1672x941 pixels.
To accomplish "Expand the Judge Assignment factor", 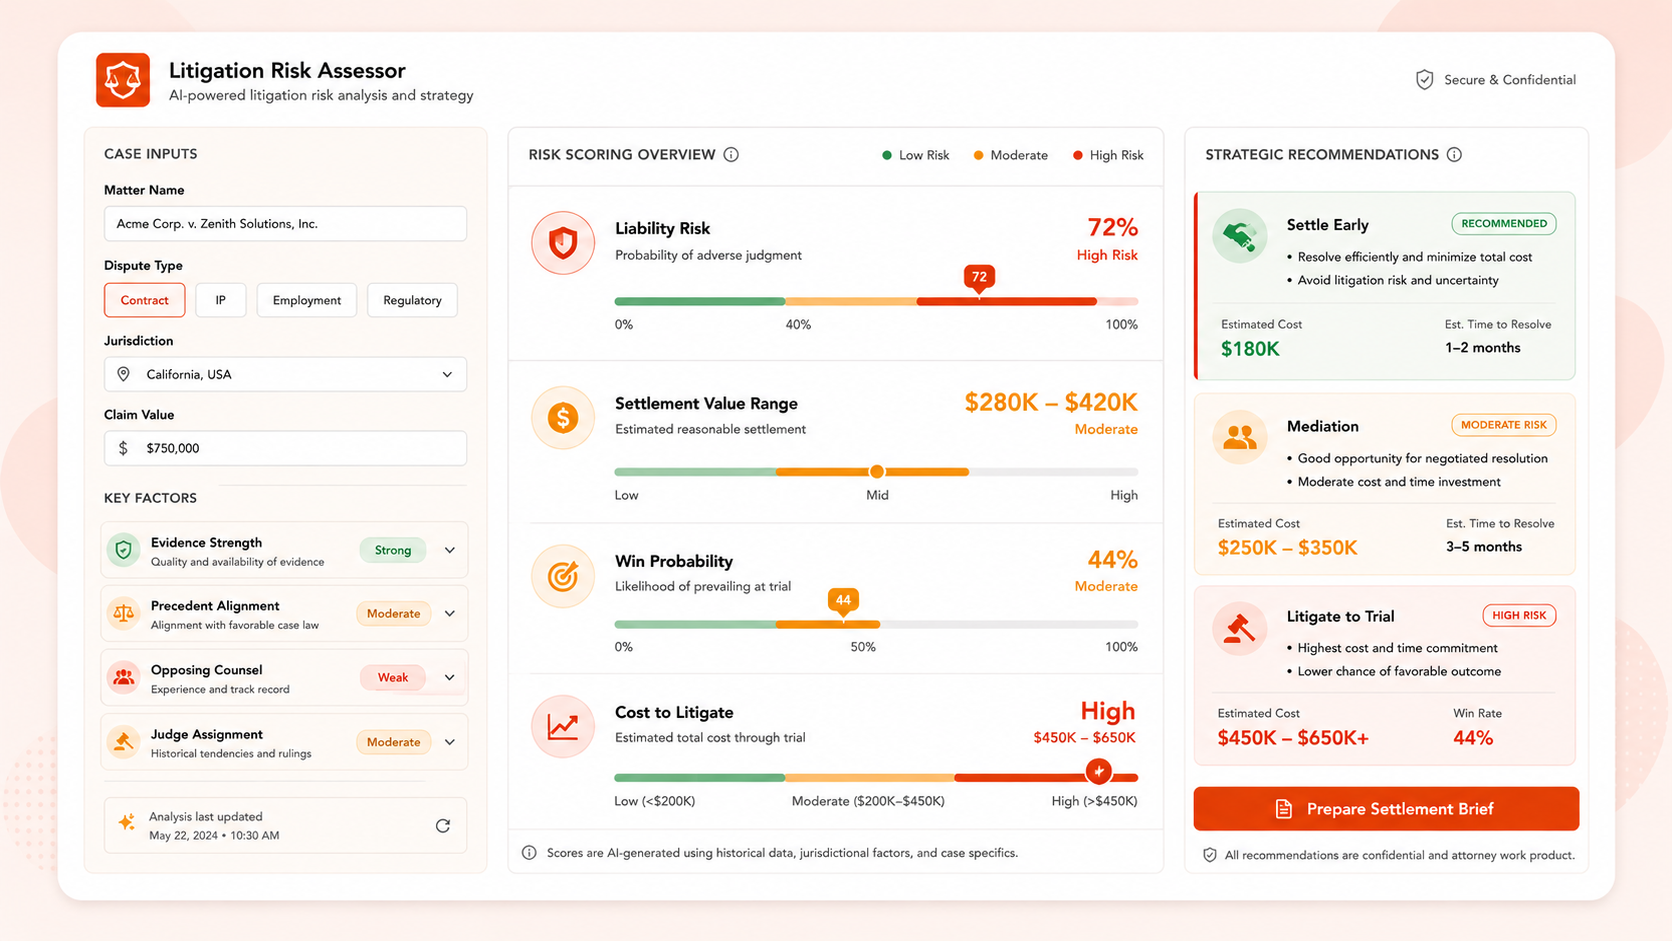I will pos(450,742).
